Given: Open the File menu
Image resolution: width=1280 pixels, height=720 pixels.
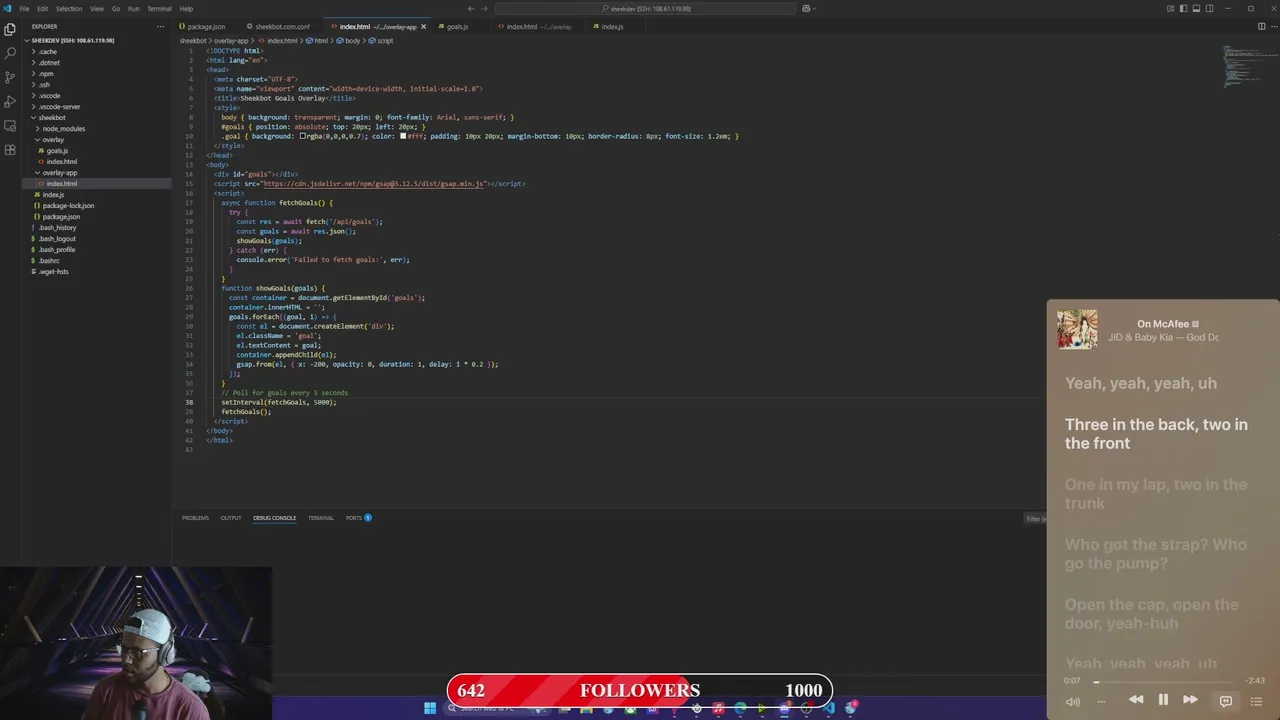Looking at the screenshot, I should pyautogui.click(x=24, y=8).
